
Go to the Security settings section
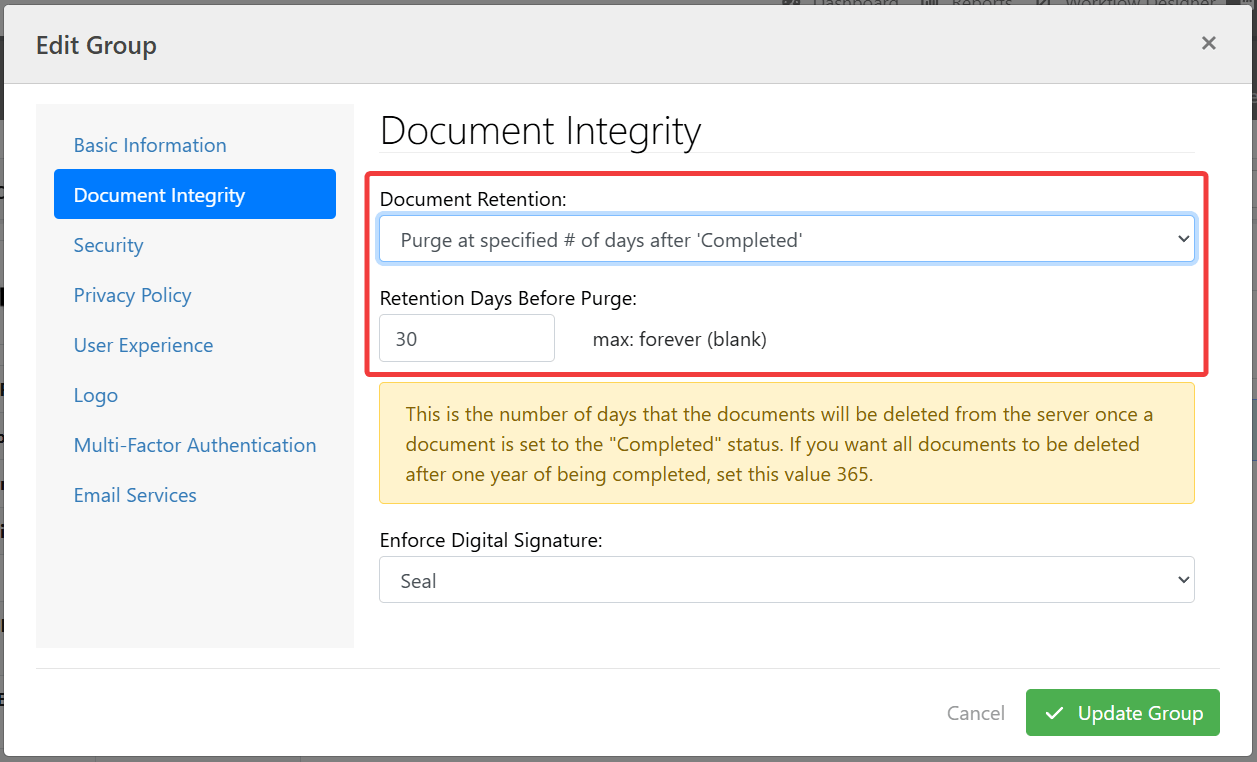108,245
